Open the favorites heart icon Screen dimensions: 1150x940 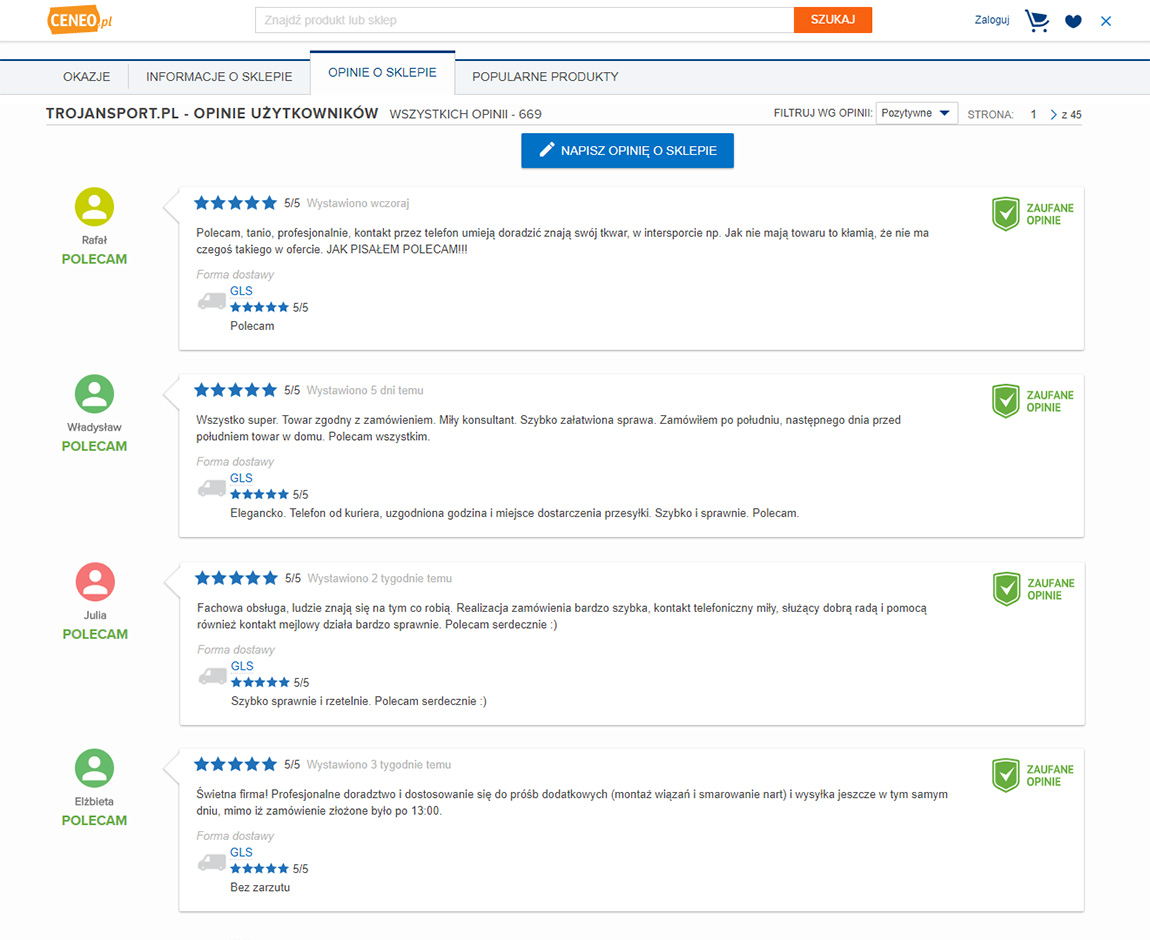pos(1073,21)
